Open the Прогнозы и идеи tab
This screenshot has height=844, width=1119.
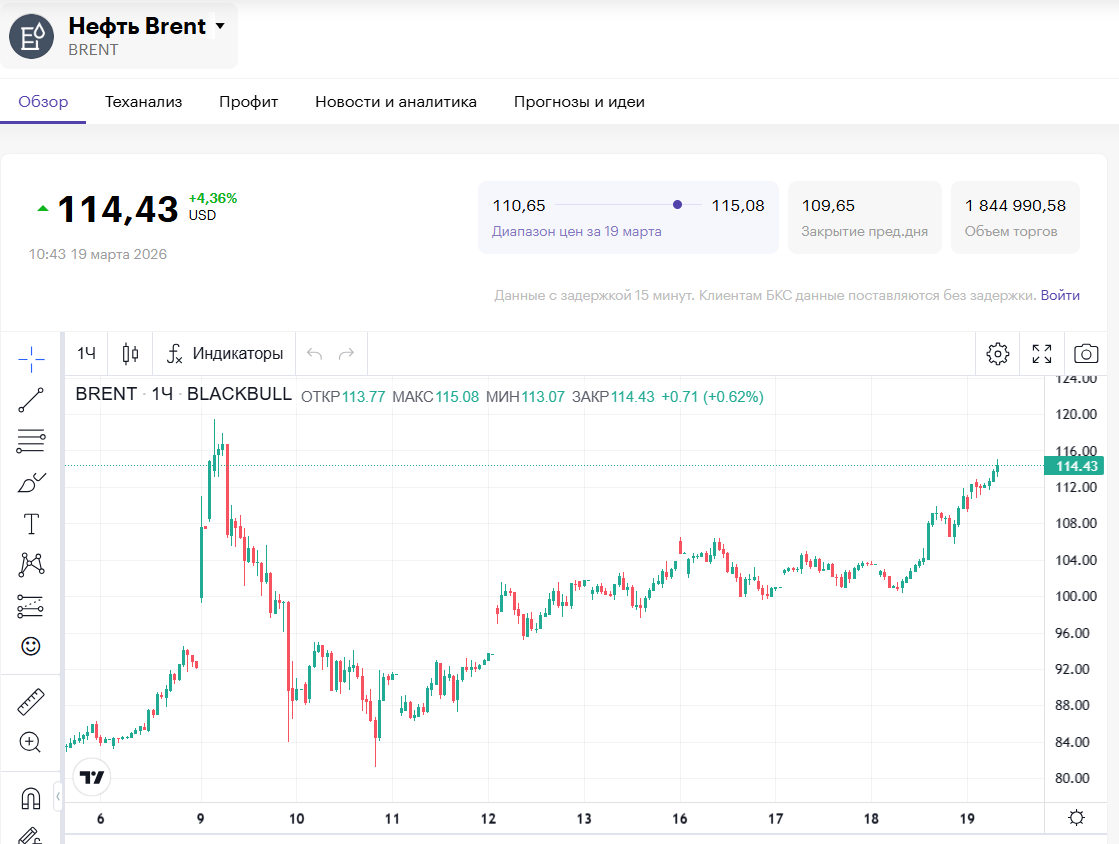coord(579,102)
